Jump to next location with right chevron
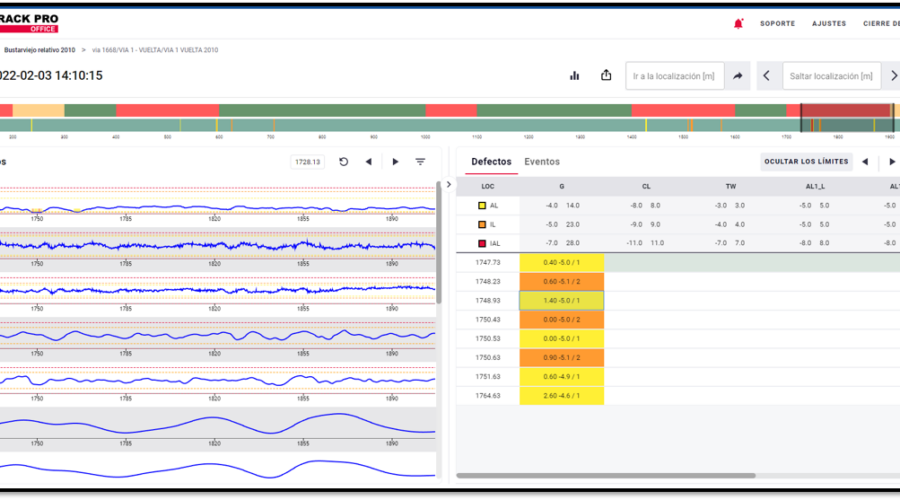 [x=893, y=76]
